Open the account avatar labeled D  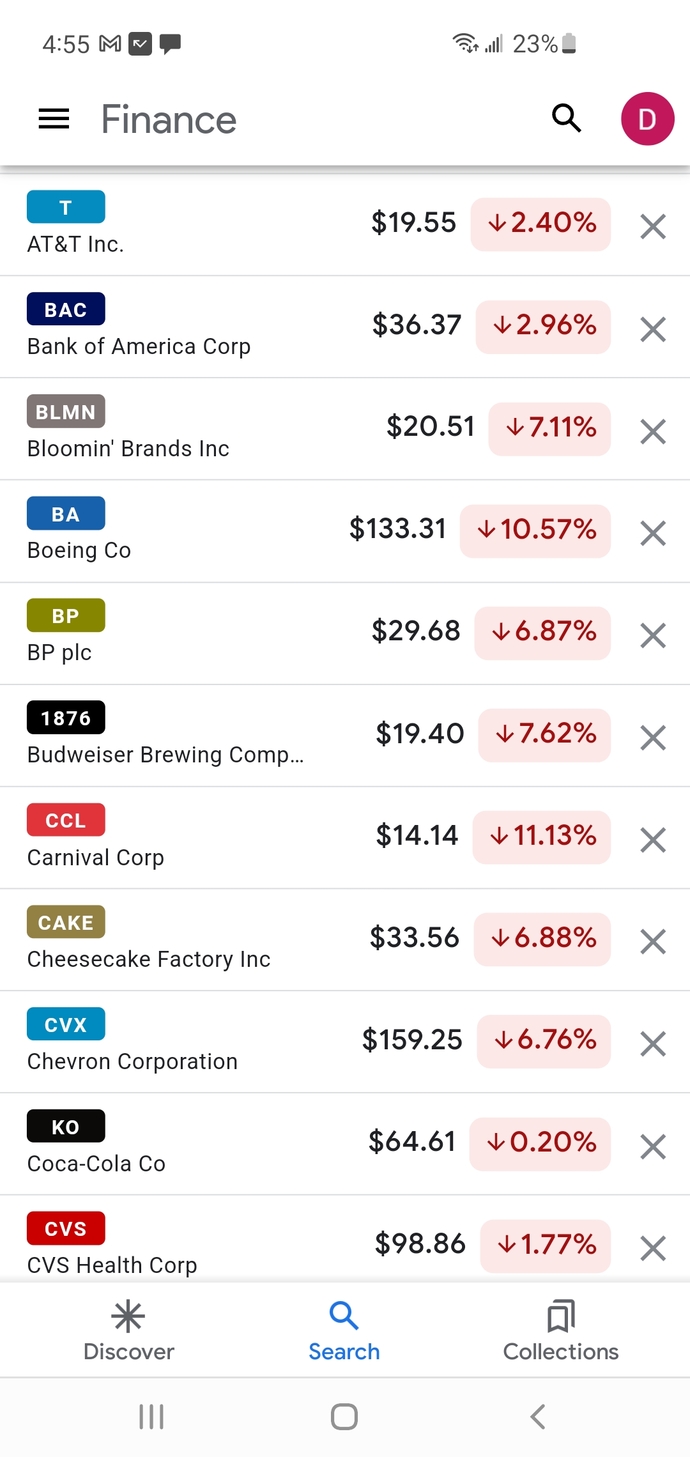pyautogui.click(x=647, y=119)
